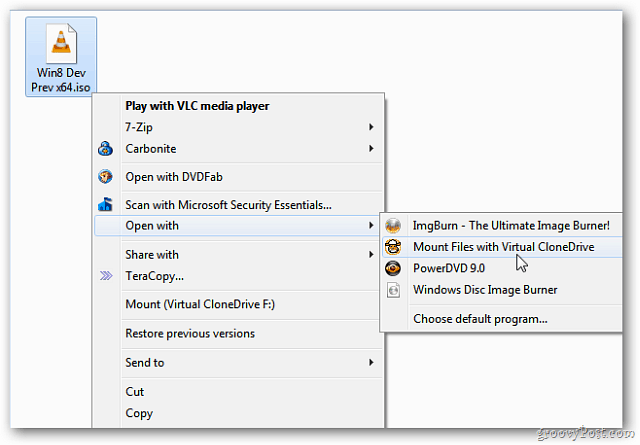This screenshot has width=640, height=445.
Task: Click the ImgBurn icon in submenu
Action: point(393,226)
